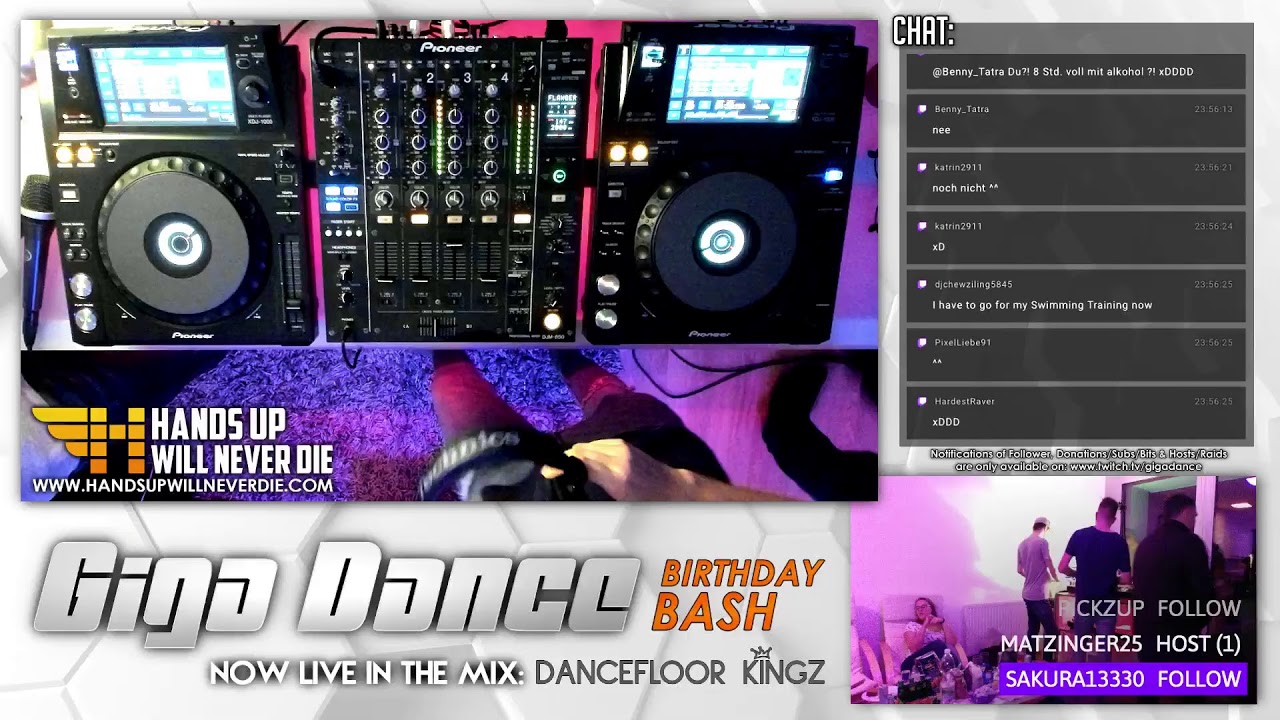Click the MATZINGER25 HOST (1) alert
The width and height of the screenshot is (1280, 720).
[1120, 644]
